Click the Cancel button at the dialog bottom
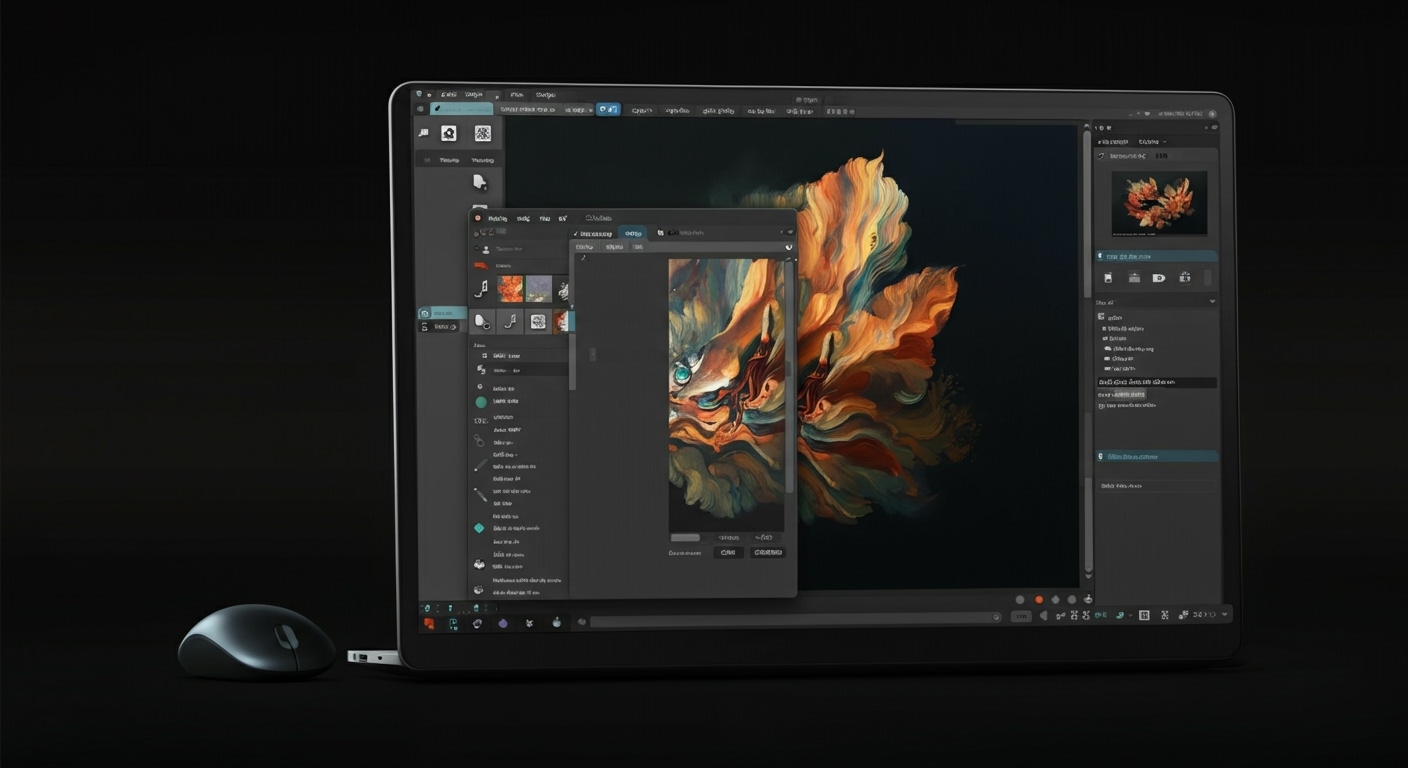 coord(728,553)
